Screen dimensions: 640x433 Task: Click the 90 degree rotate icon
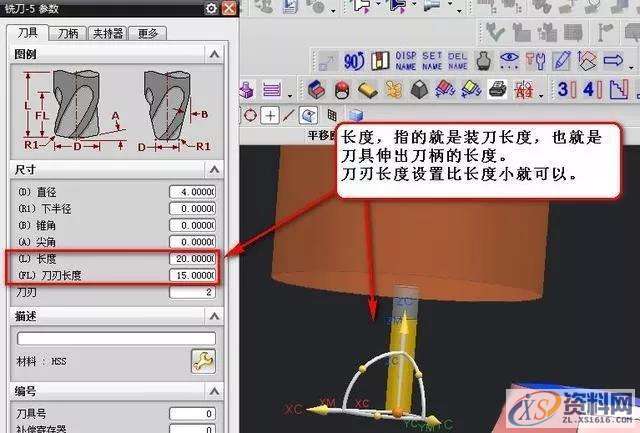tap(353, 60)
